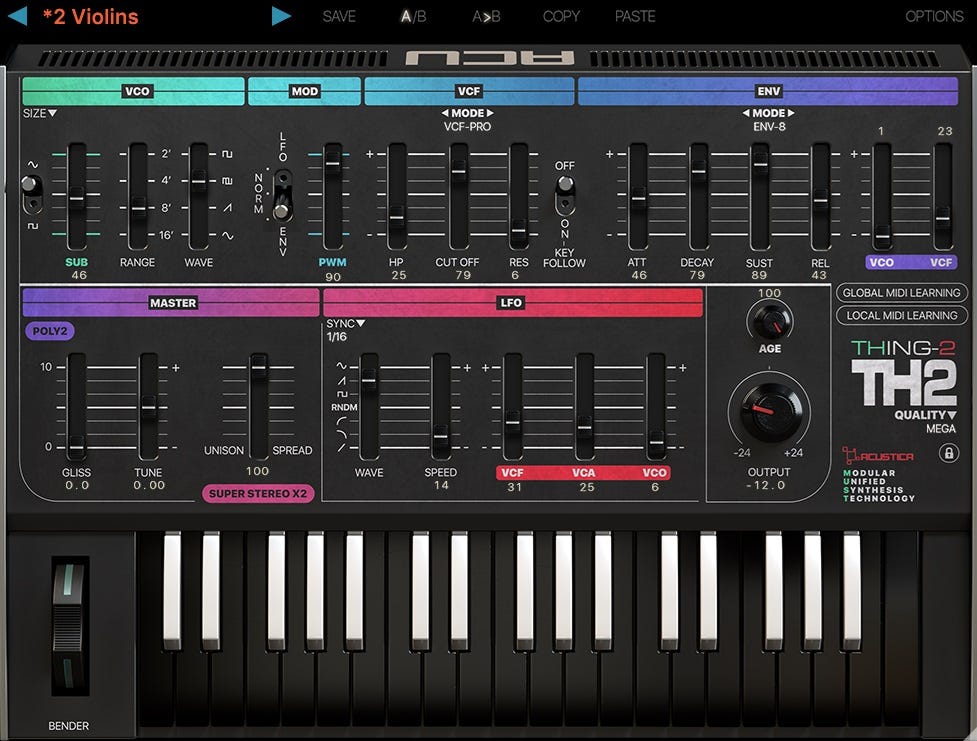Select square wave icon in LFO wave list

(x=341, y=394)
